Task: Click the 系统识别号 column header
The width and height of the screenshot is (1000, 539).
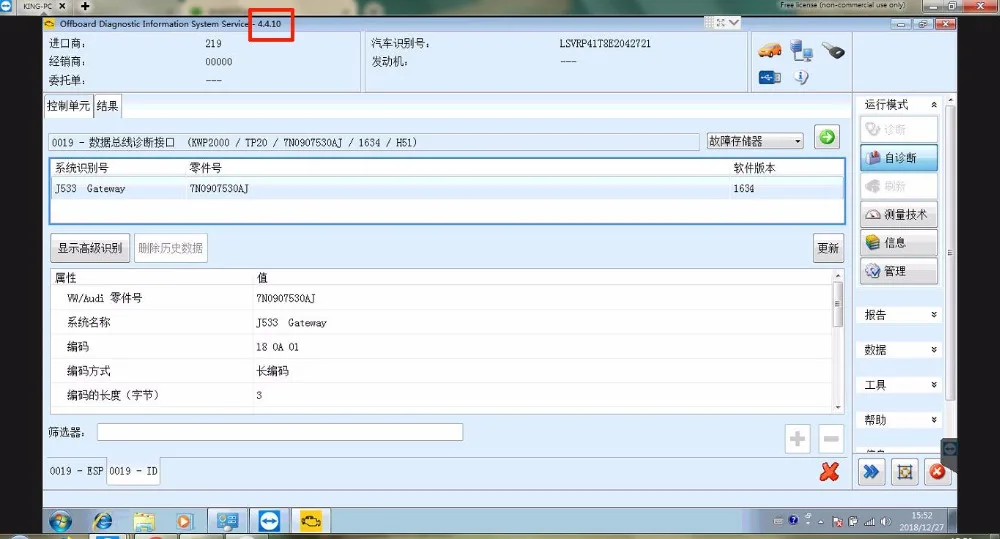Action: pyautogui.click(x=82, y=168)
